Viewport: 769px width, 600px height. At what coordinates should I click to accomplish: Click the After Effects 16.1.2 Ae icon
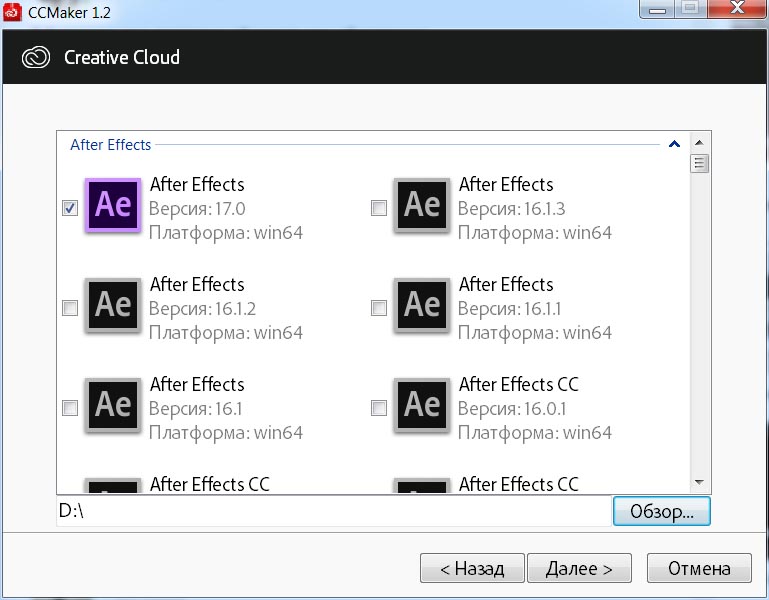(113, 305)
